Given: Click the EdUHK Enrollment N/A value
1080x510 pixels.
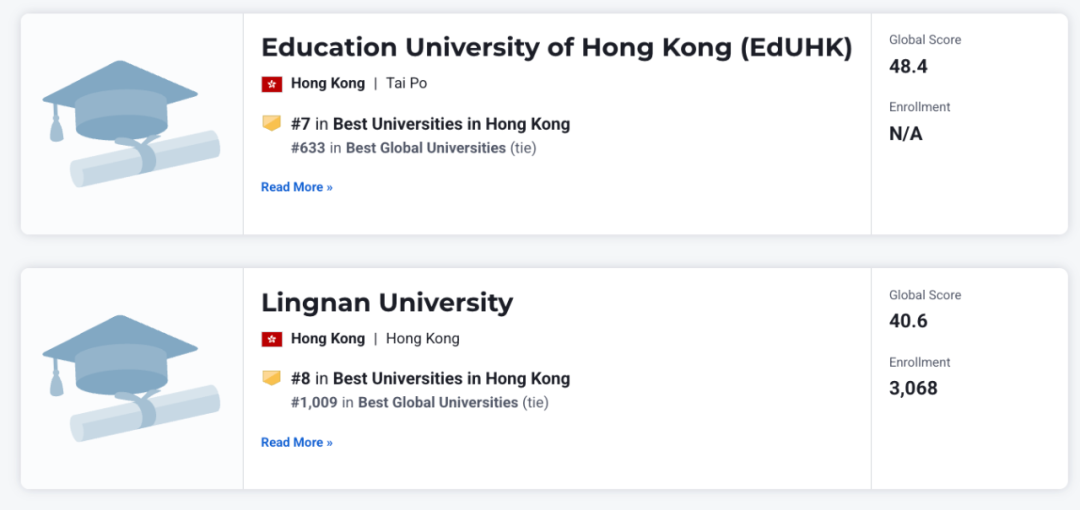Looking at the screenshot, I should pyautogui.click(x=906, y=134).
